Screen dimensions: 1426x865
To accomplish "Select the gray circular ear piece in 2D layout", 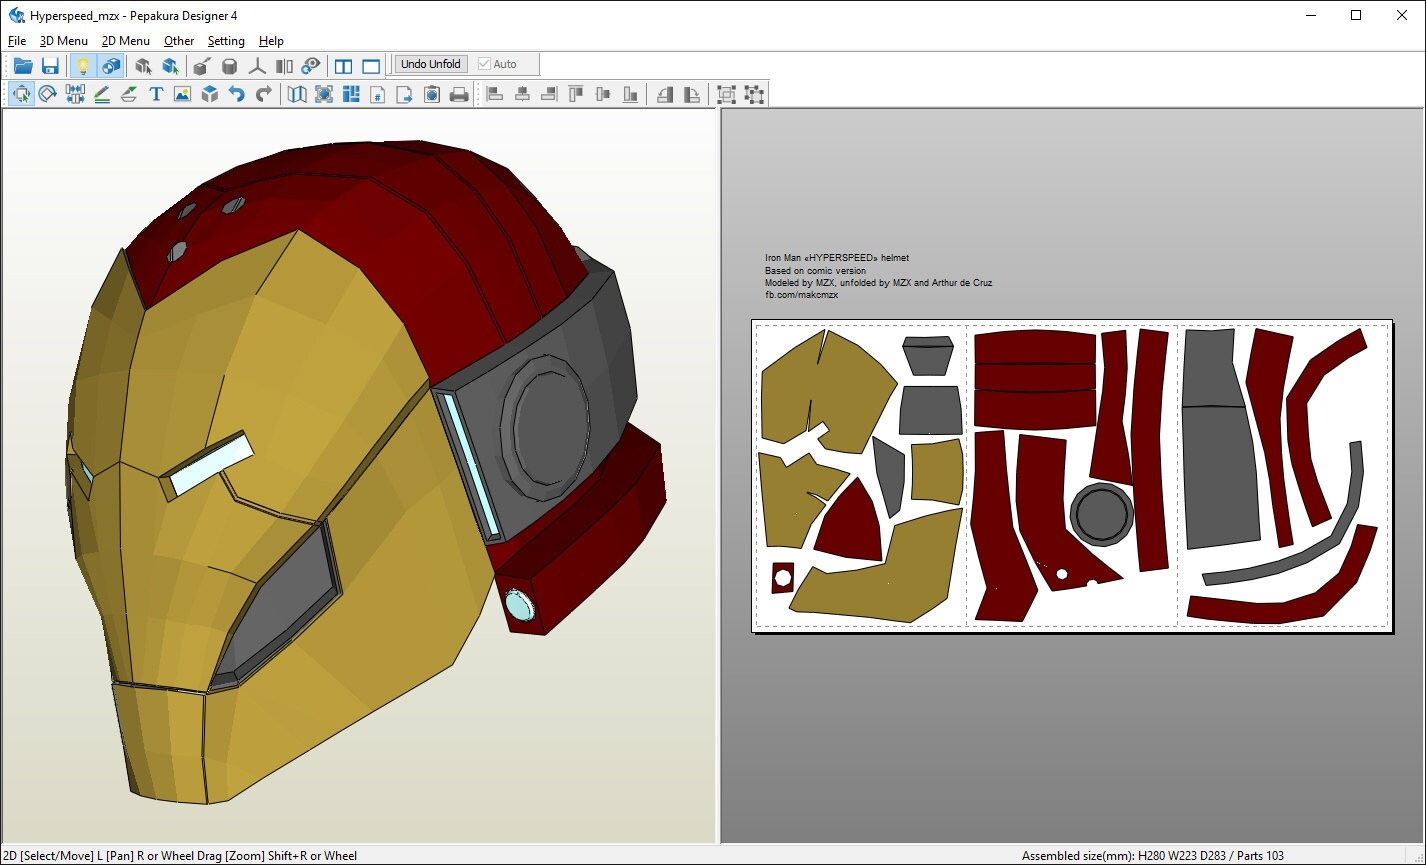I will click(1102, 513).
